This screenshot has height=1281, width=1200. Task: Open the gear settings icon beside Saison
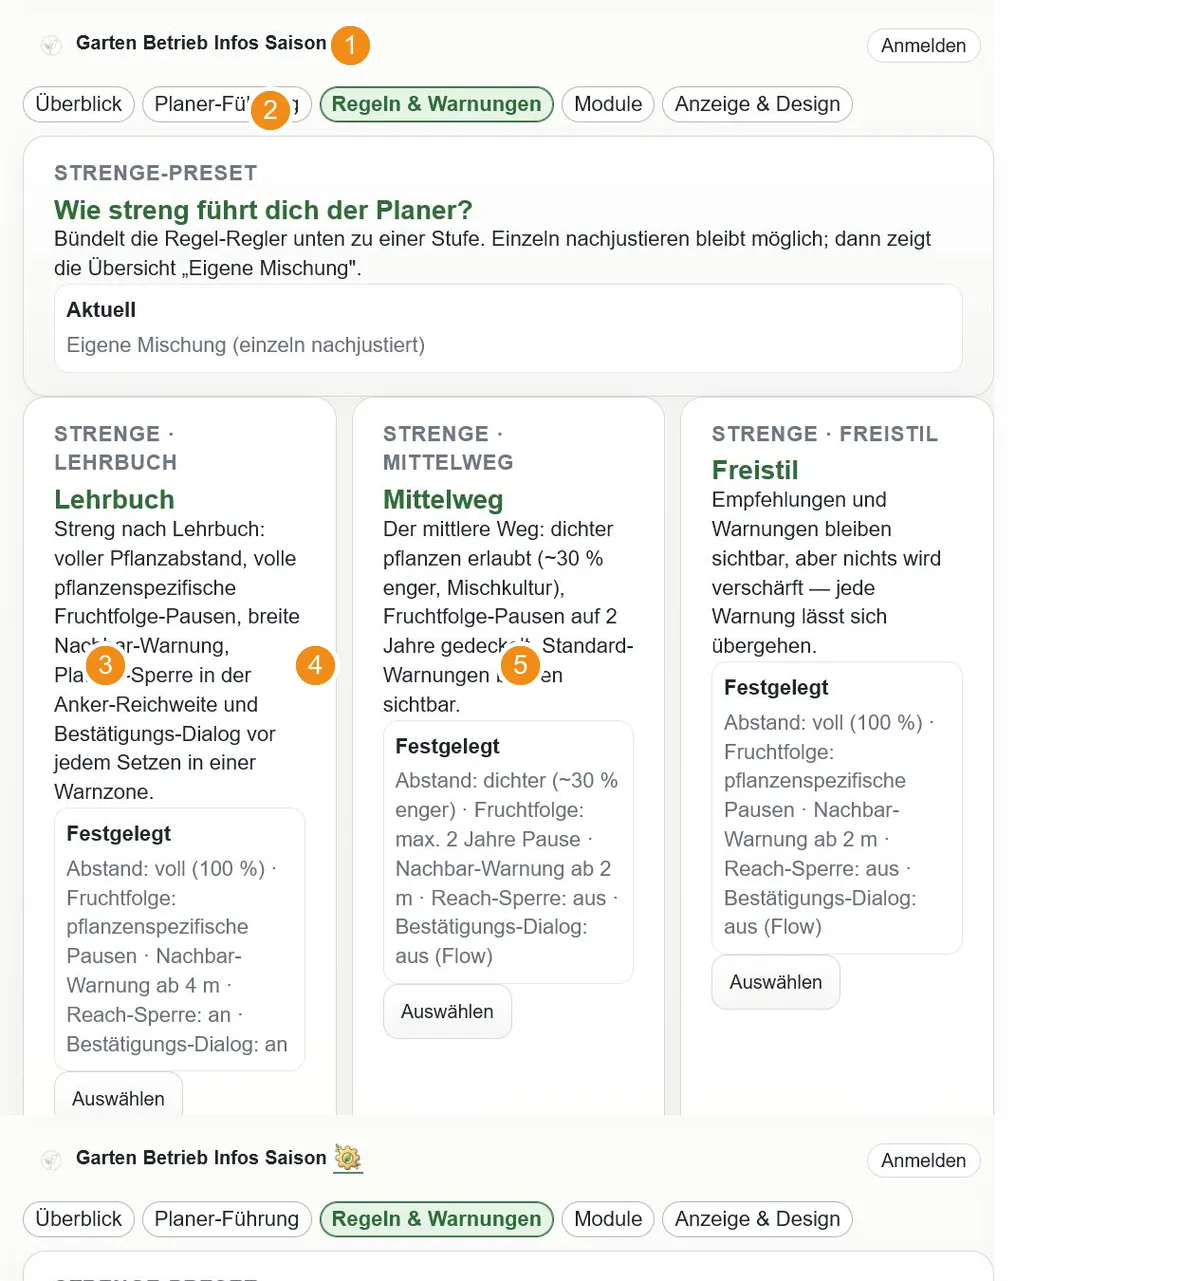348,1158
